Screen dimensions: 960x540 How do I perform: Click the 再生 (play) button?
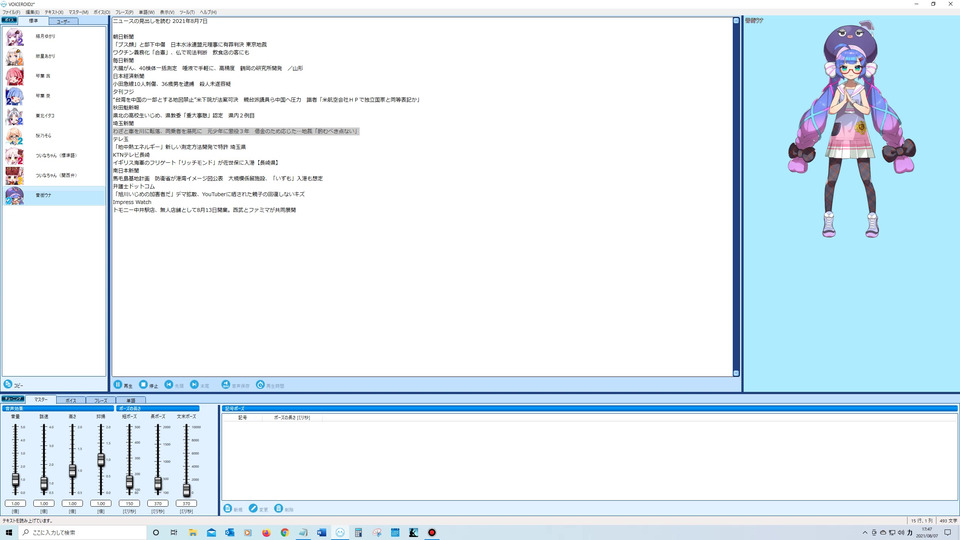123,385
